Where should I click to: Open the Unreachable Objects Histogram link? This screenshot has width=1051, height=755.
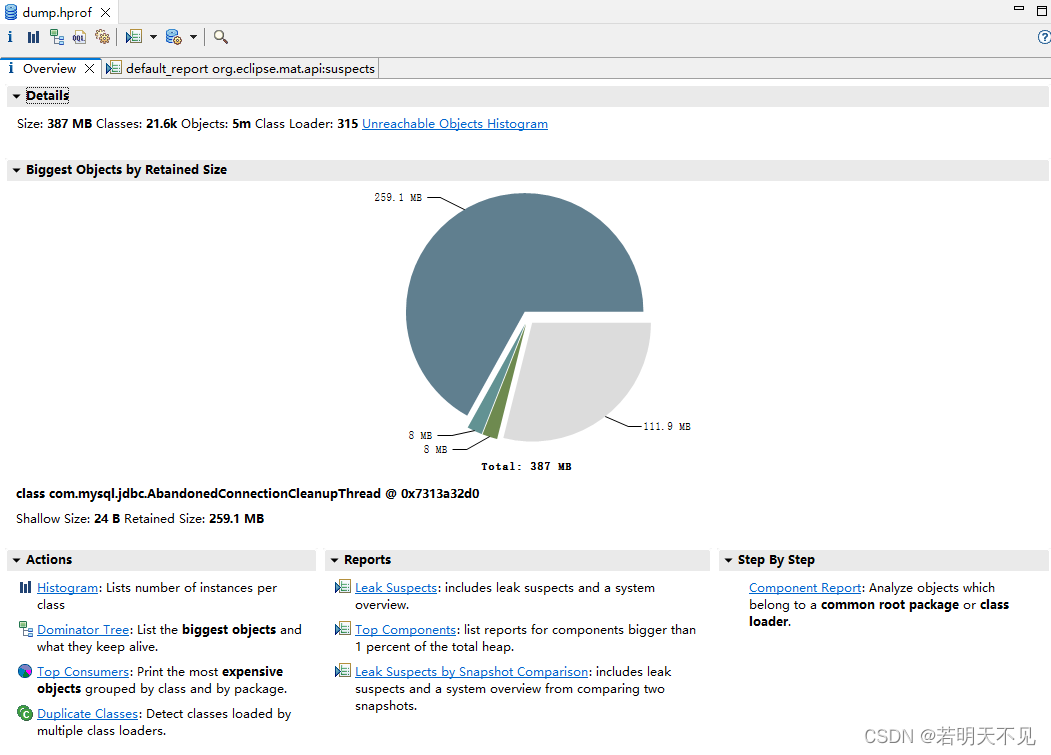point(455,123)
